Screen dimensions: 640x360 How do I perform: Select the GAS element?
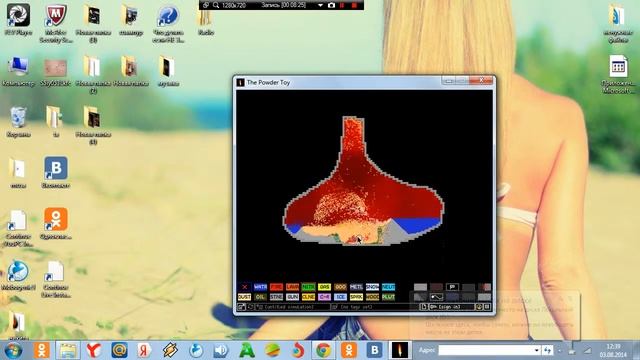point(324,287)
